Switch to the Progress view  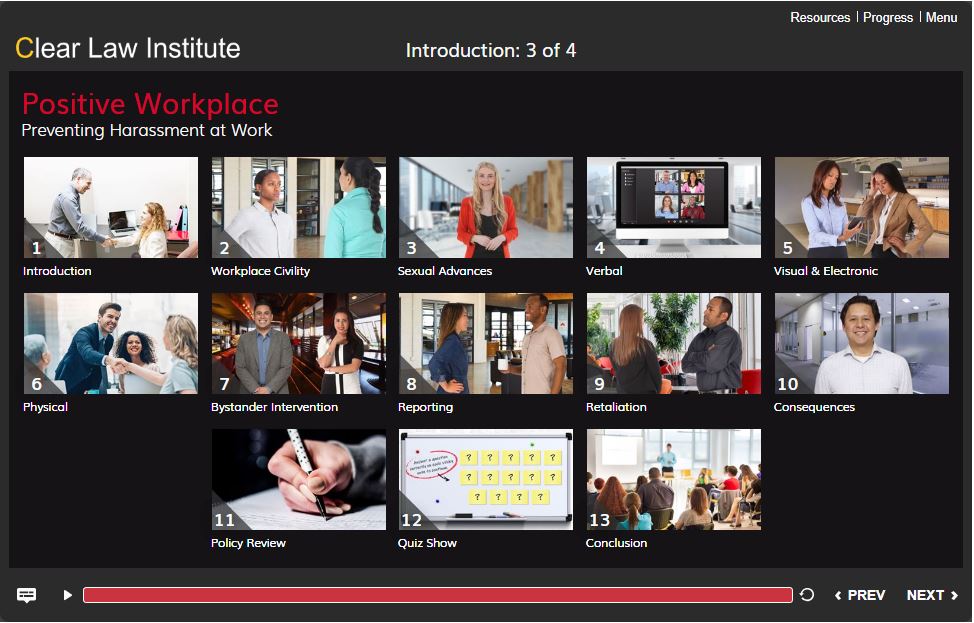[887, 17]
